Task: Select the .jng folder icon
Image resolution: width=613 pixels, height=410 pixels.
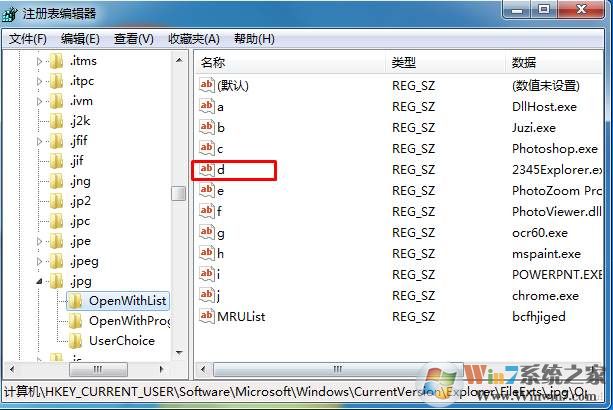Action: coord(57,181)
